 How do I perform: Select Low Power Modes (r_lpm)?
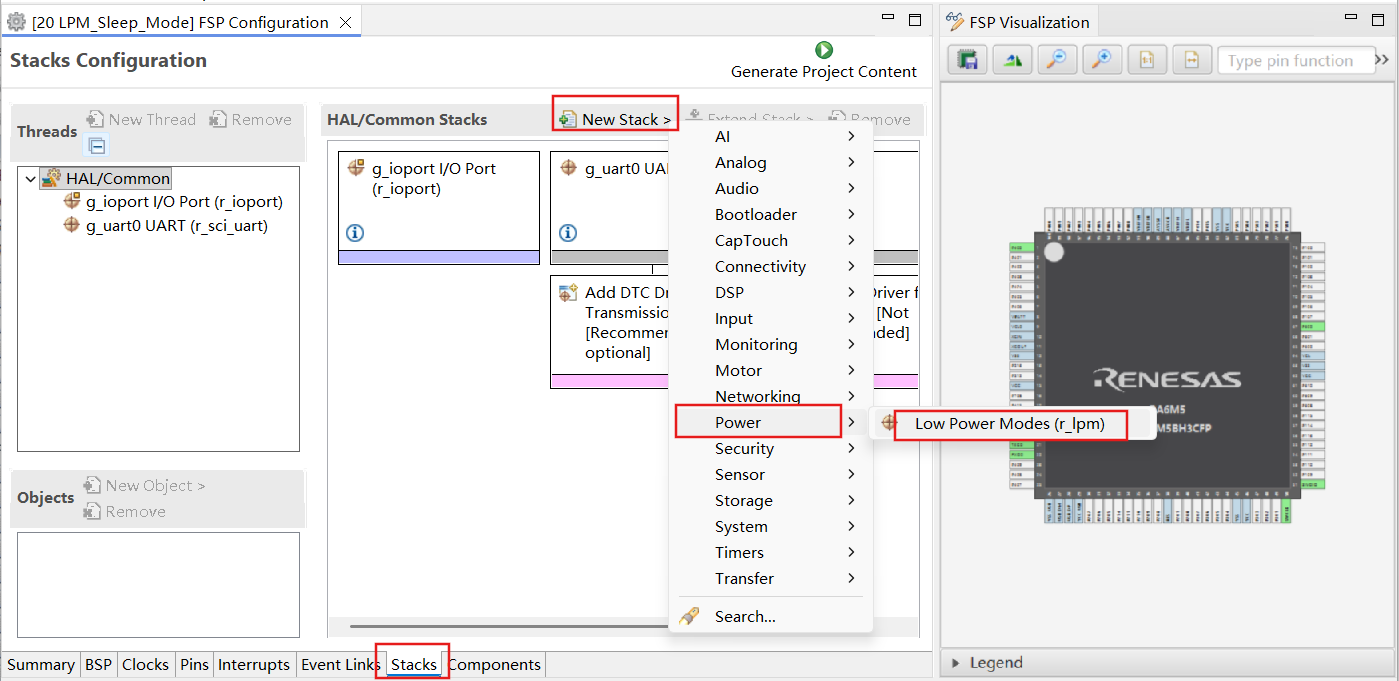[x=1014, y=423]
